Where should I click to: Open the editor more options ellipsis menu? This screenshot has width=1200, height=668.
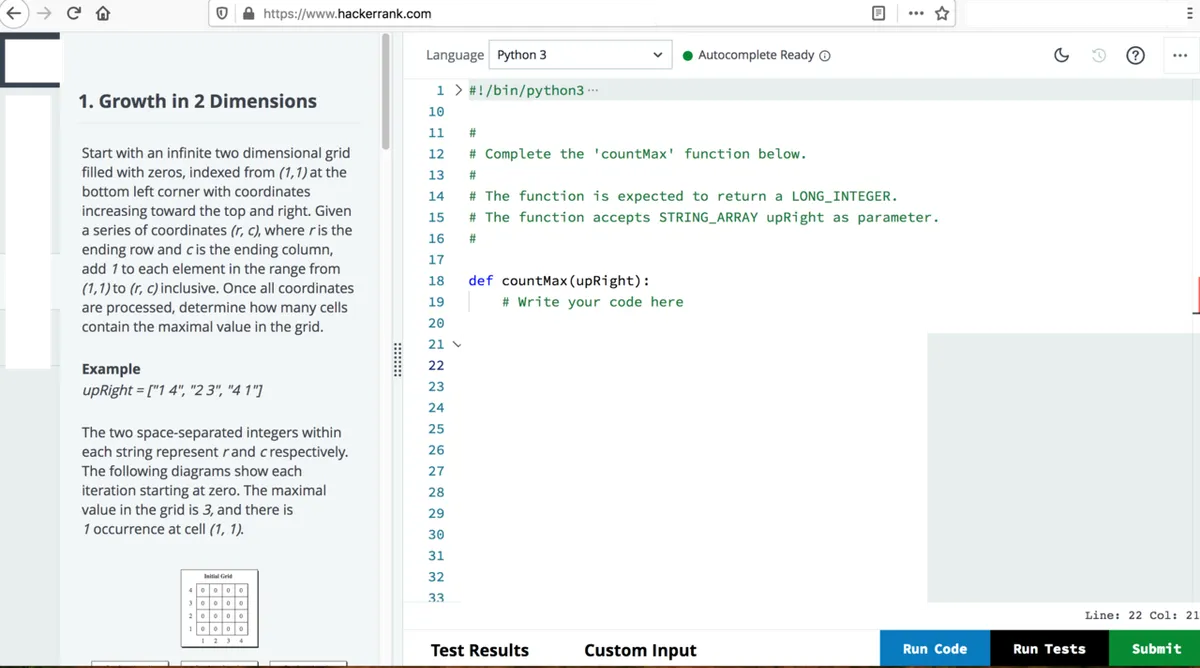(1179, 55)
